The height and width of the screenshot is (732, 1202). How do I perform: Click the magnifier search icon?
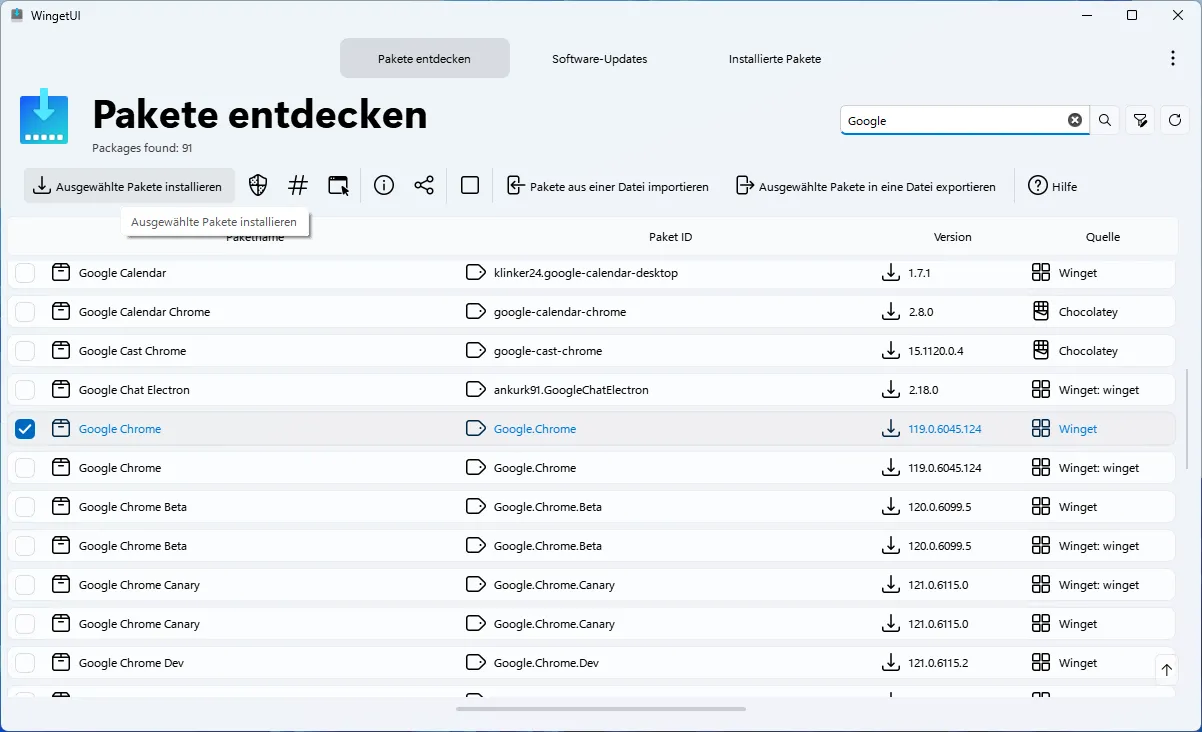[1105, 120]
